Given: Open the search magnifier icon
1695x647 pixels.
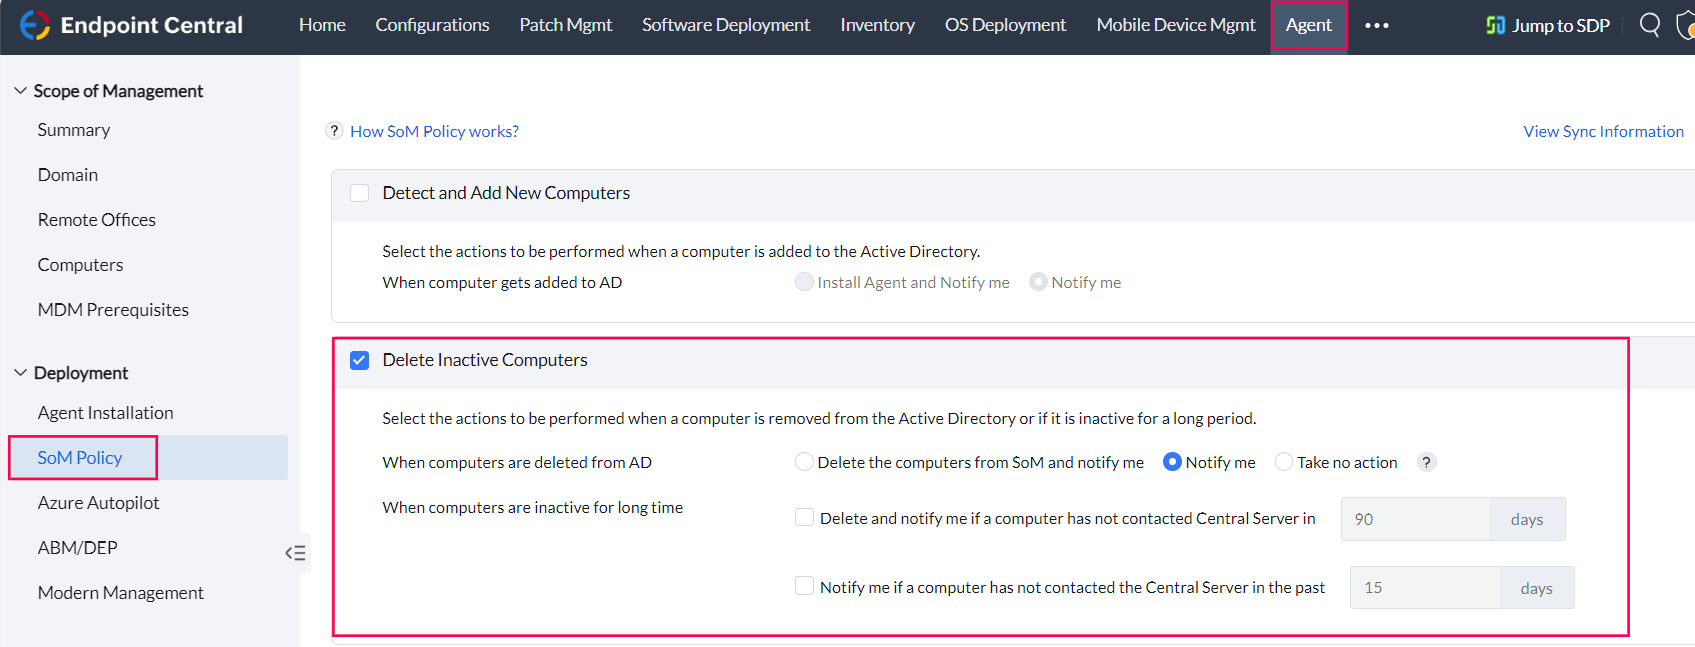Looking at the screenshot, I should pos(1650,25).
